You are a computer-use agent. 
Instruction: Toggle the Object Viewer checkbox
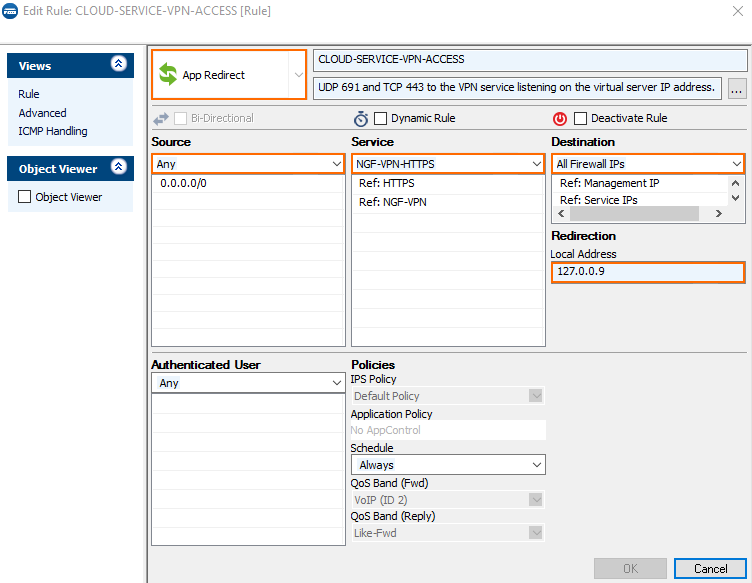(24, 197)
